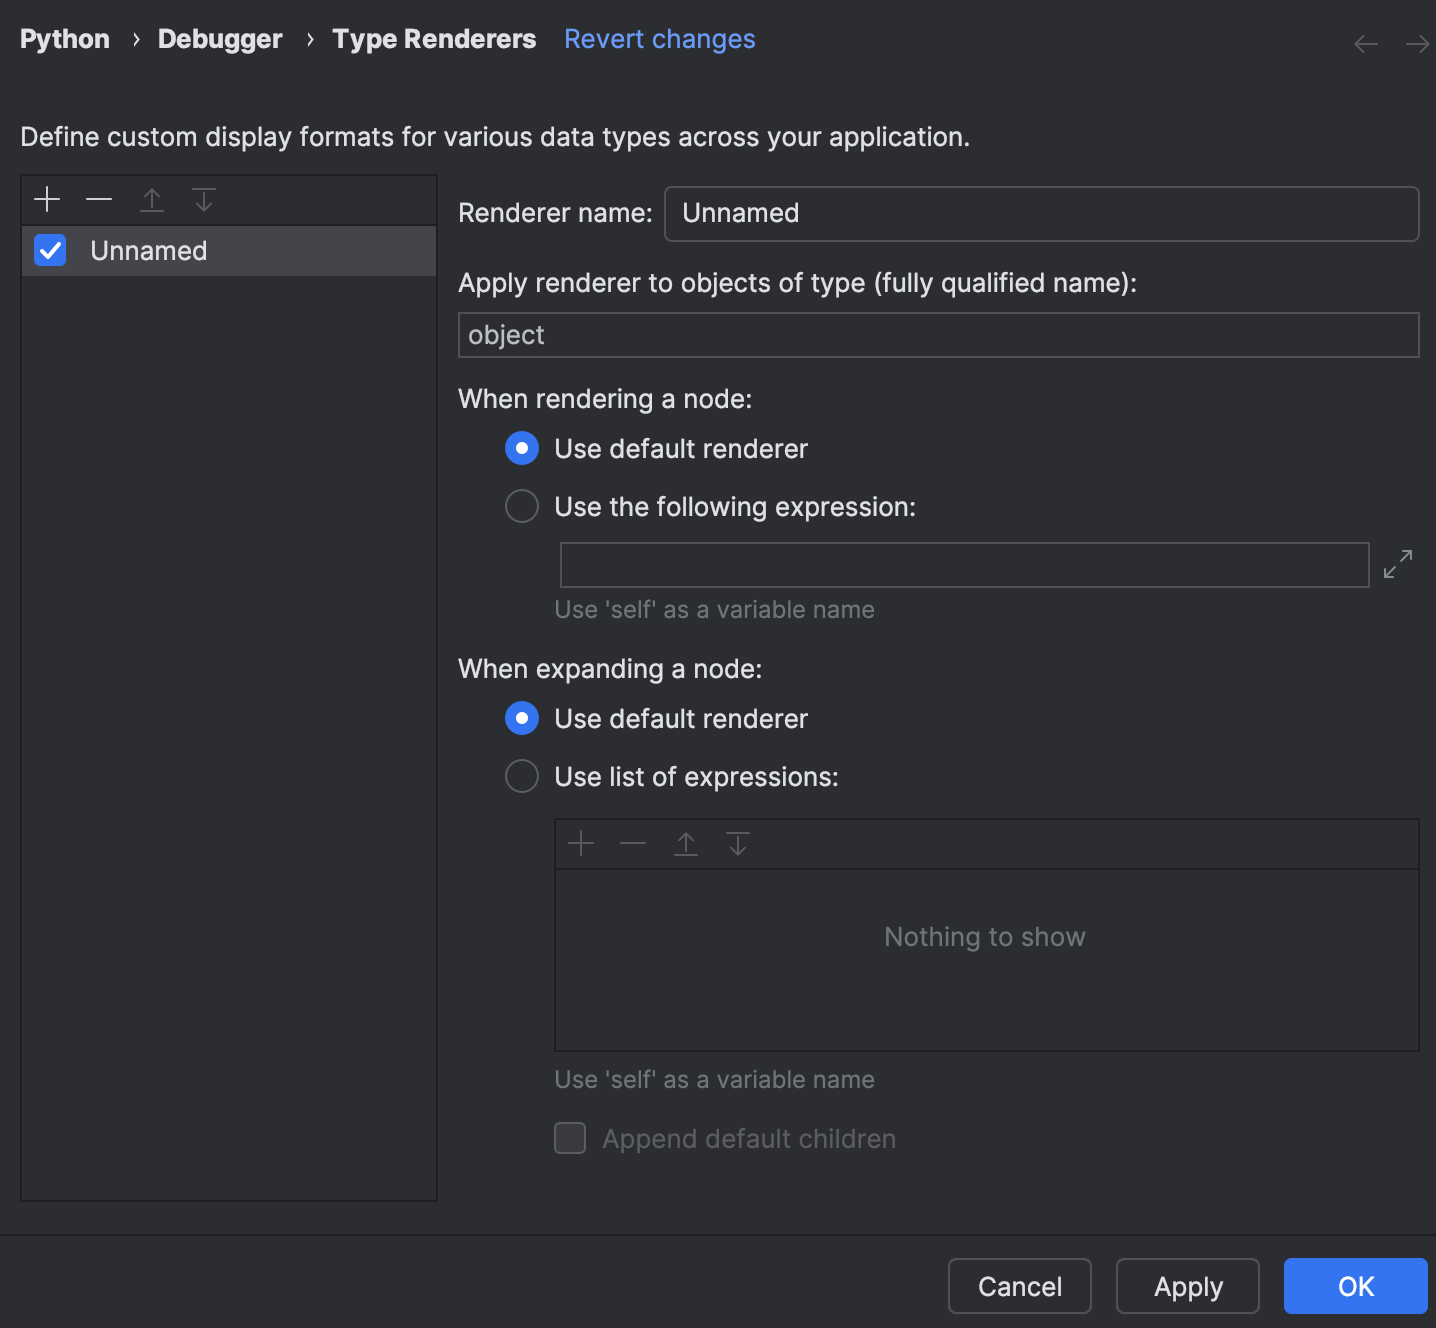Uncheck the Unnamed renderer checkbox

pyautogui.click(x=50, y=251)
